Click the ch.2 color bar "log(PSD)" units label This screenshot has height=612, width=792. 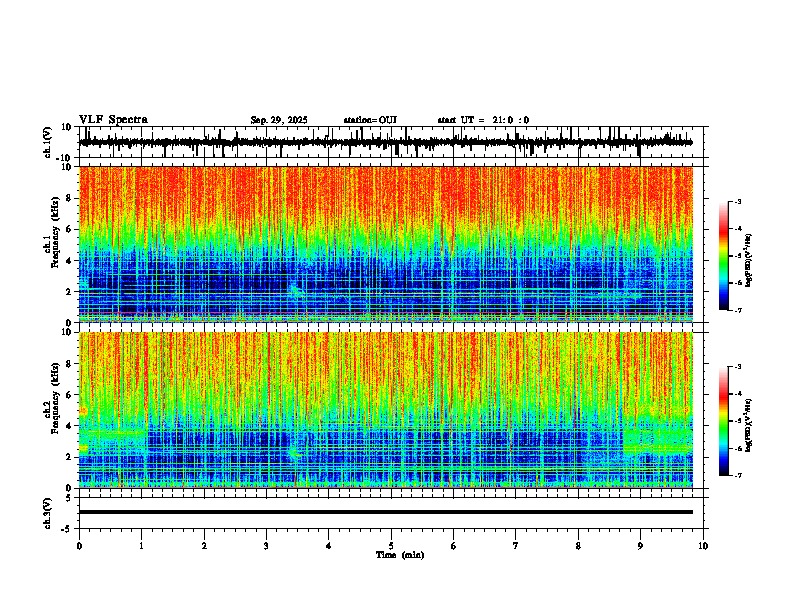tap(749, 425)
